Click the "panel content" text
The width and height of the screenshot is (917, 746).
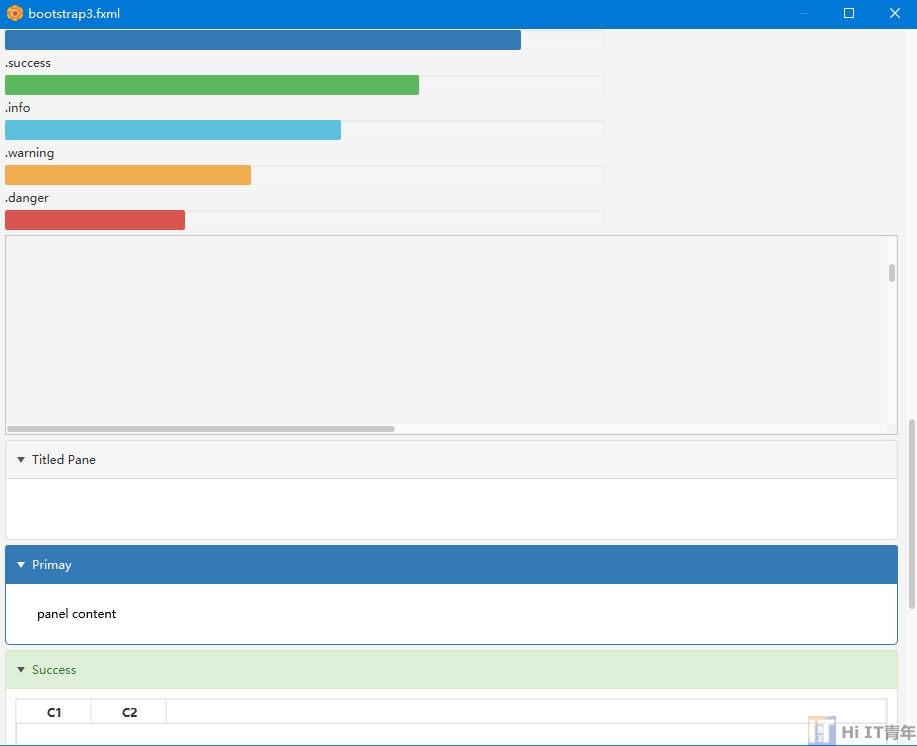tap(77, 614)
